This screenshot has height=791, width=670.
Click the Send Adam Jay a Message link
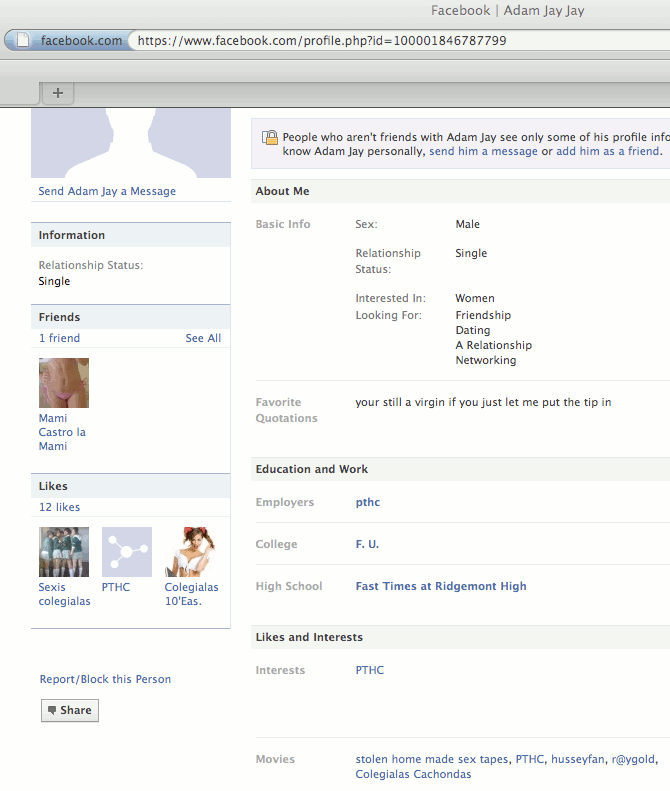click(x=107, y=191)
